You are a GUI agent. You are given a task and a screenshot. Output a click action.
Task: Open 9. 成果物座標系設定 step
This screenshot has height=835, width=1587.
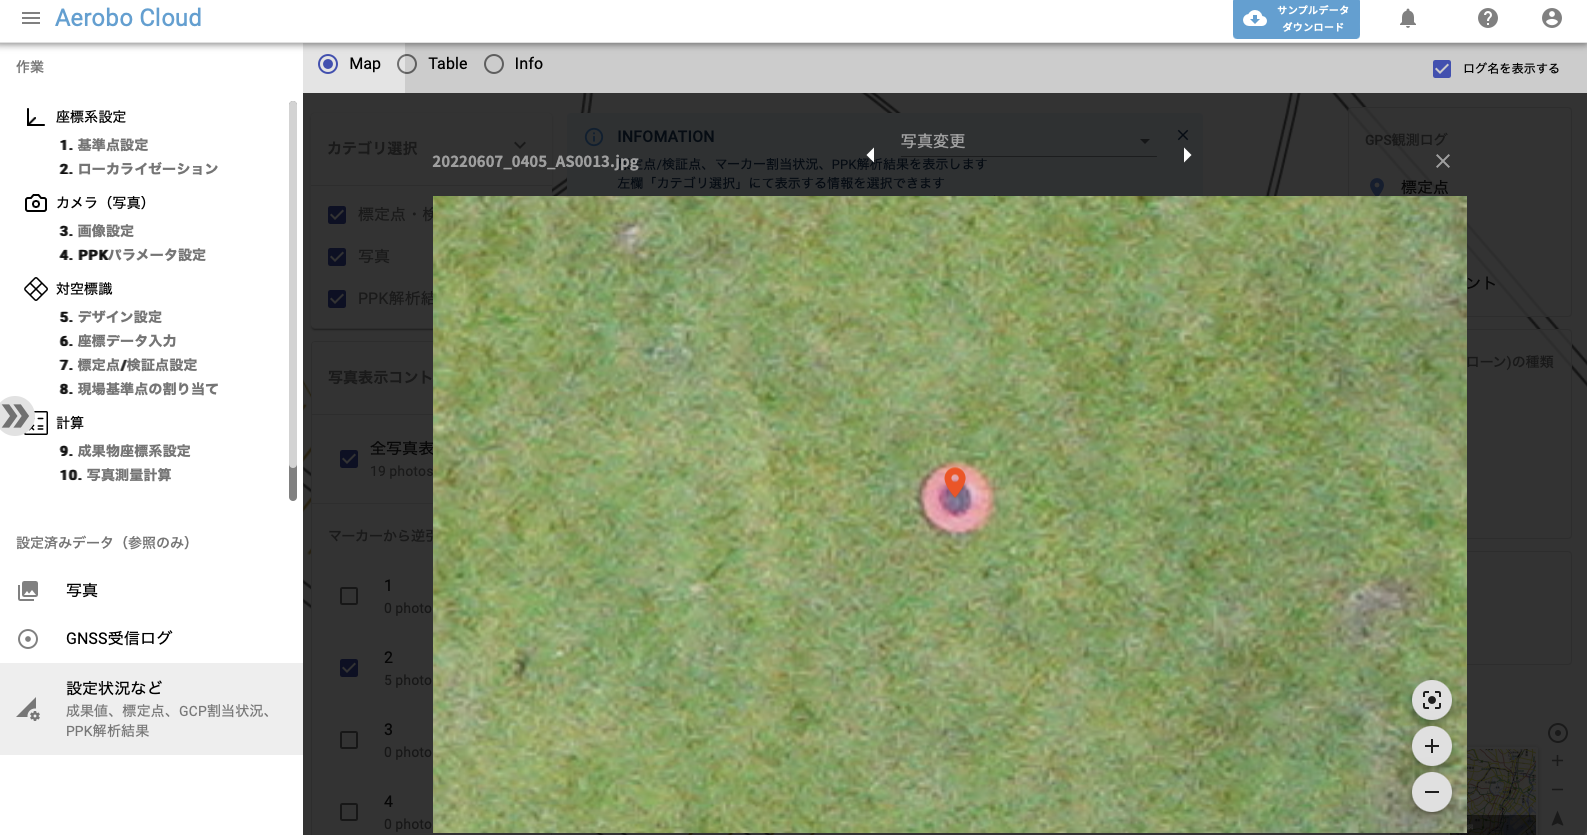click(x=124, y=451)
